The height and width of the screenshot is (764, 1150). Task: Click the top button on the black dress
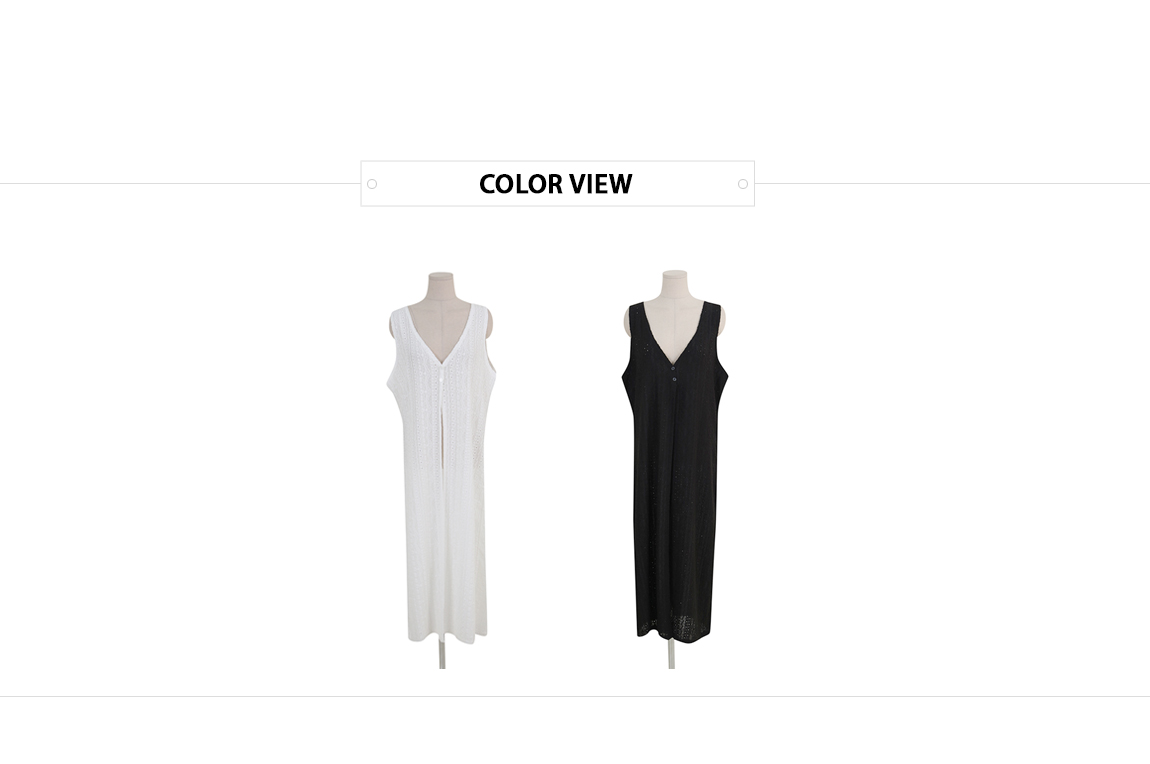point(673,369)
